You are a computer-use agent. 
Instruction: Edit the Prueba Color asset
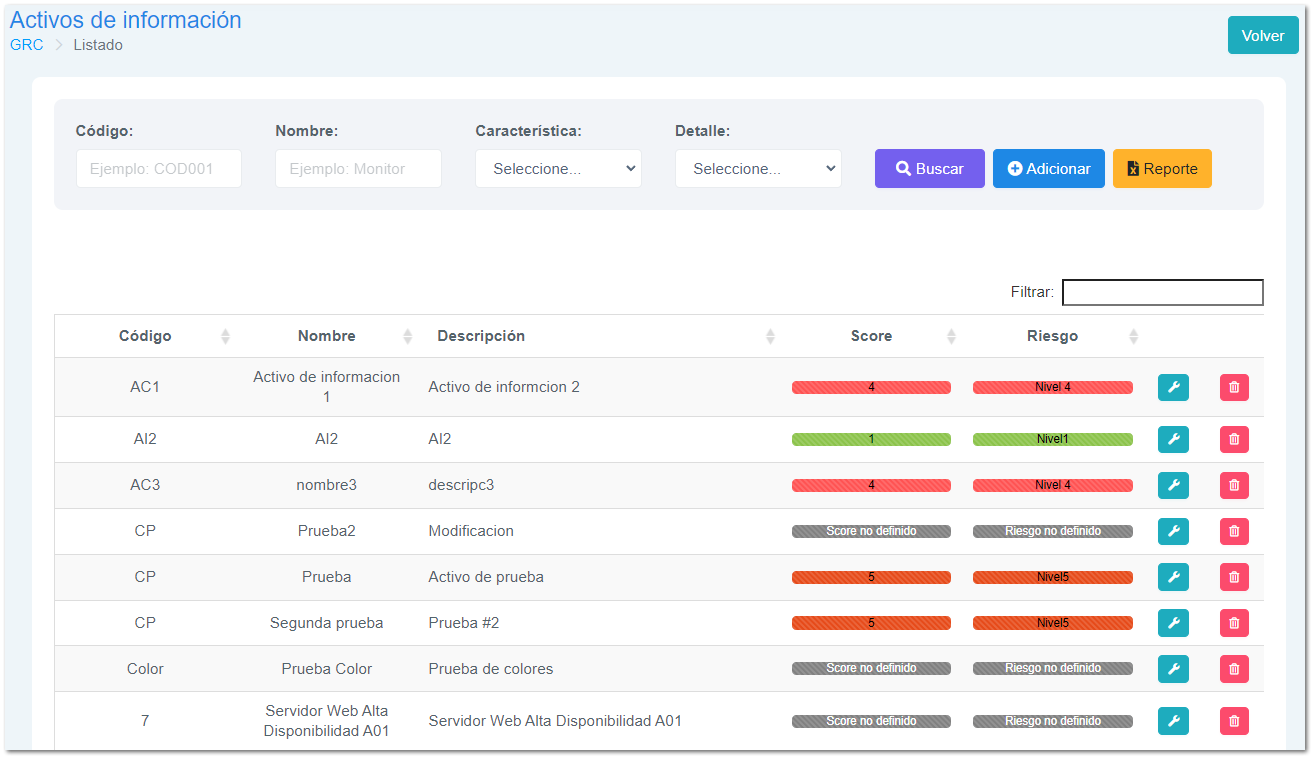(x=1173, y=669)
